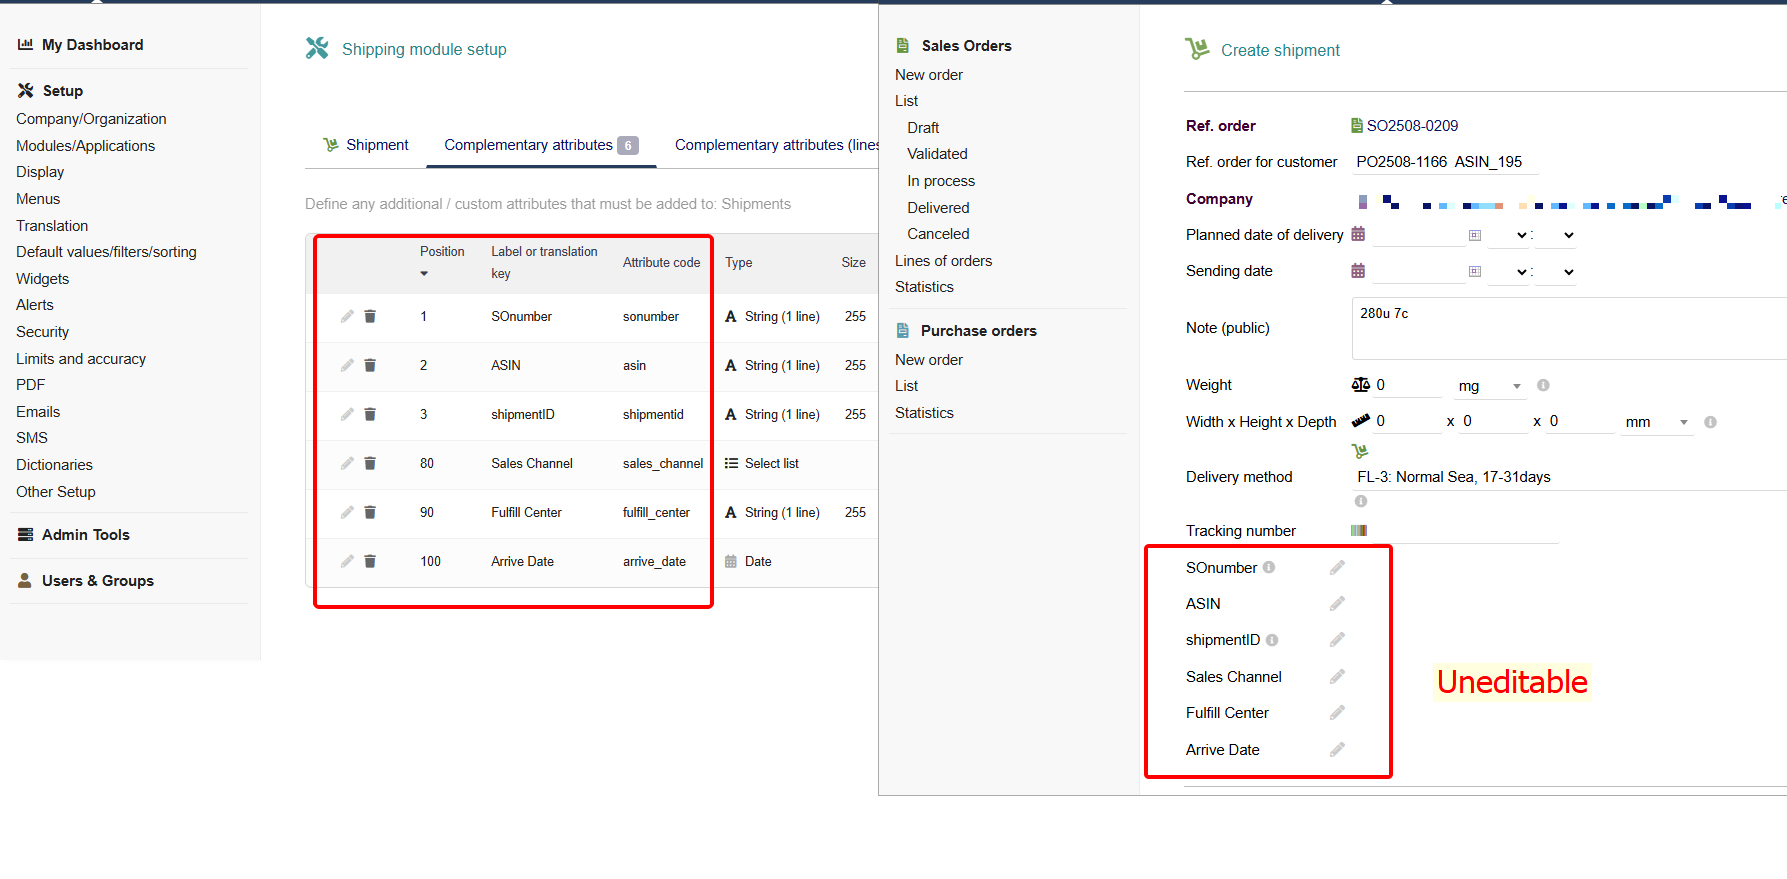Delete the Fulfill Center attribute row

(x=370, y=512)
